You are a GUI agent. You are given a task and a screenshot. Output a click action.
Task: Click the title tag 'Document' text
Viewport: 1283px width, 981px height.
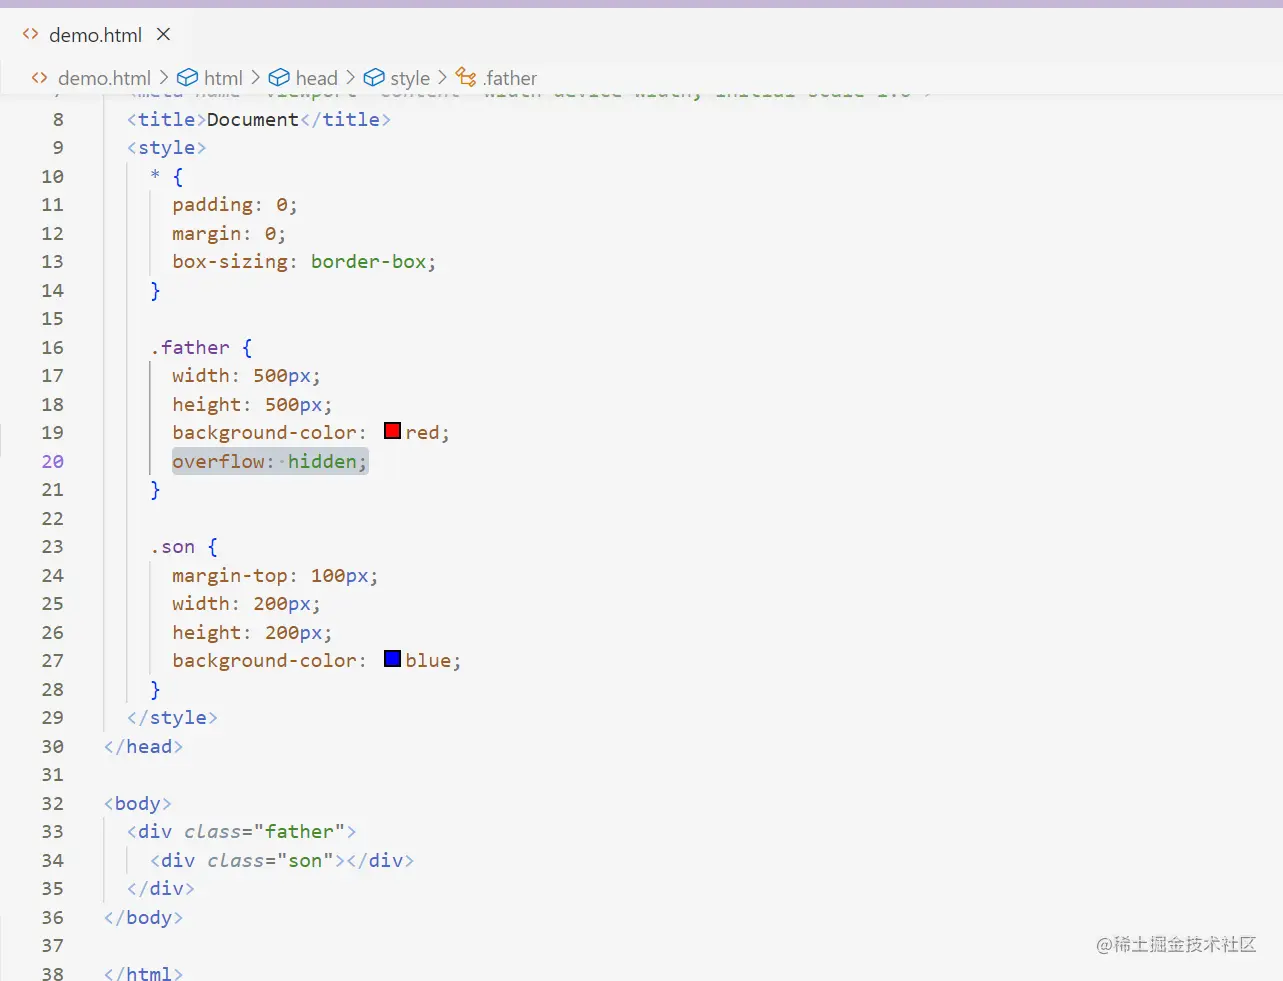(252, 119)
